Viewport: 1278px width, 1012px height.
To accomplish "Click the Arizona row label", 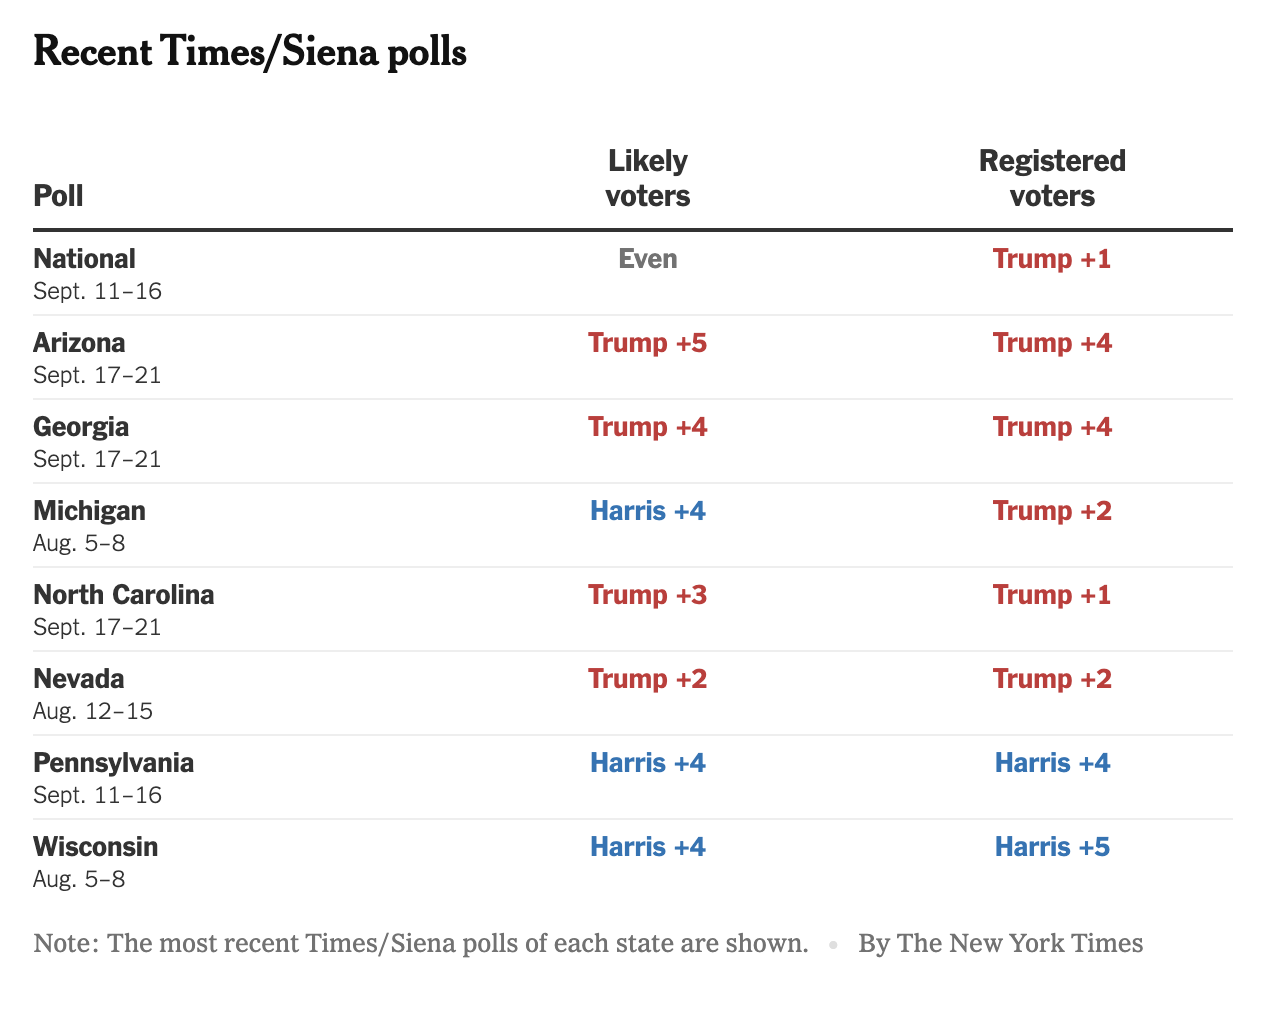I will point(79,343).
